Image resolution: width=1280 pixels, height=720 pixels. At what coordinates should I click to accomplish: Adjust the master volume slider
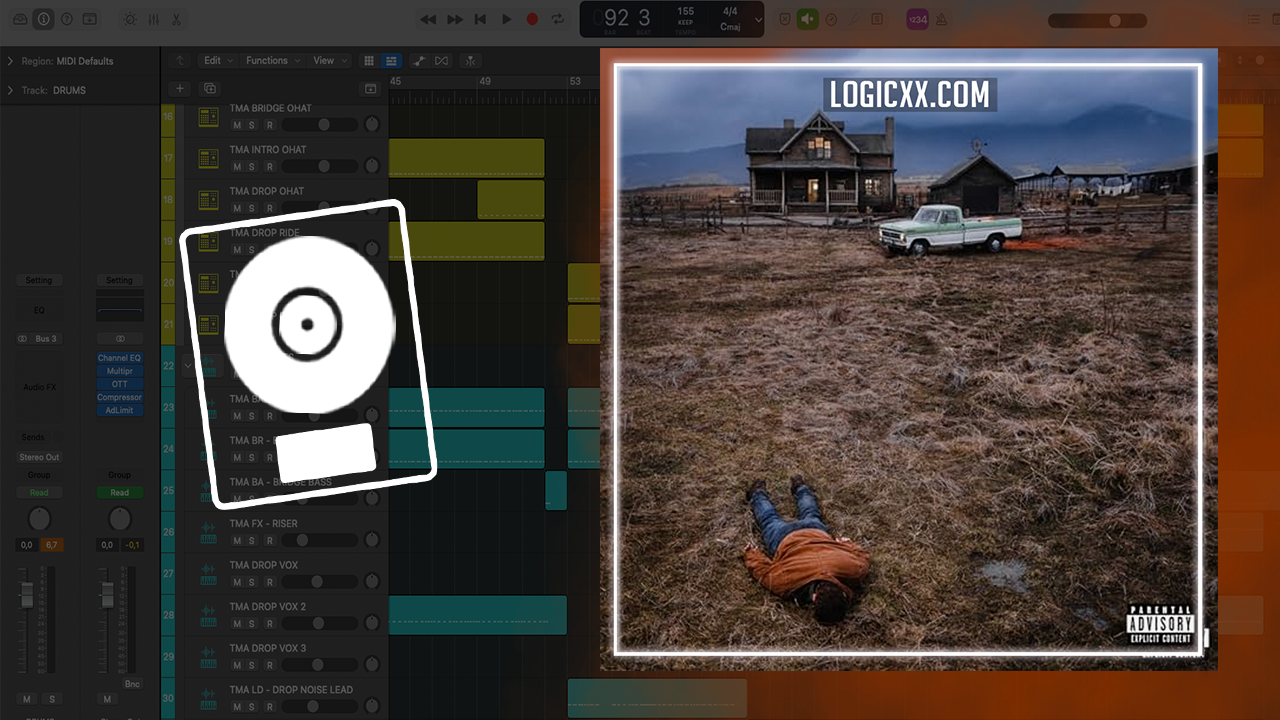pyautogui.click(x=1097, y=20)
